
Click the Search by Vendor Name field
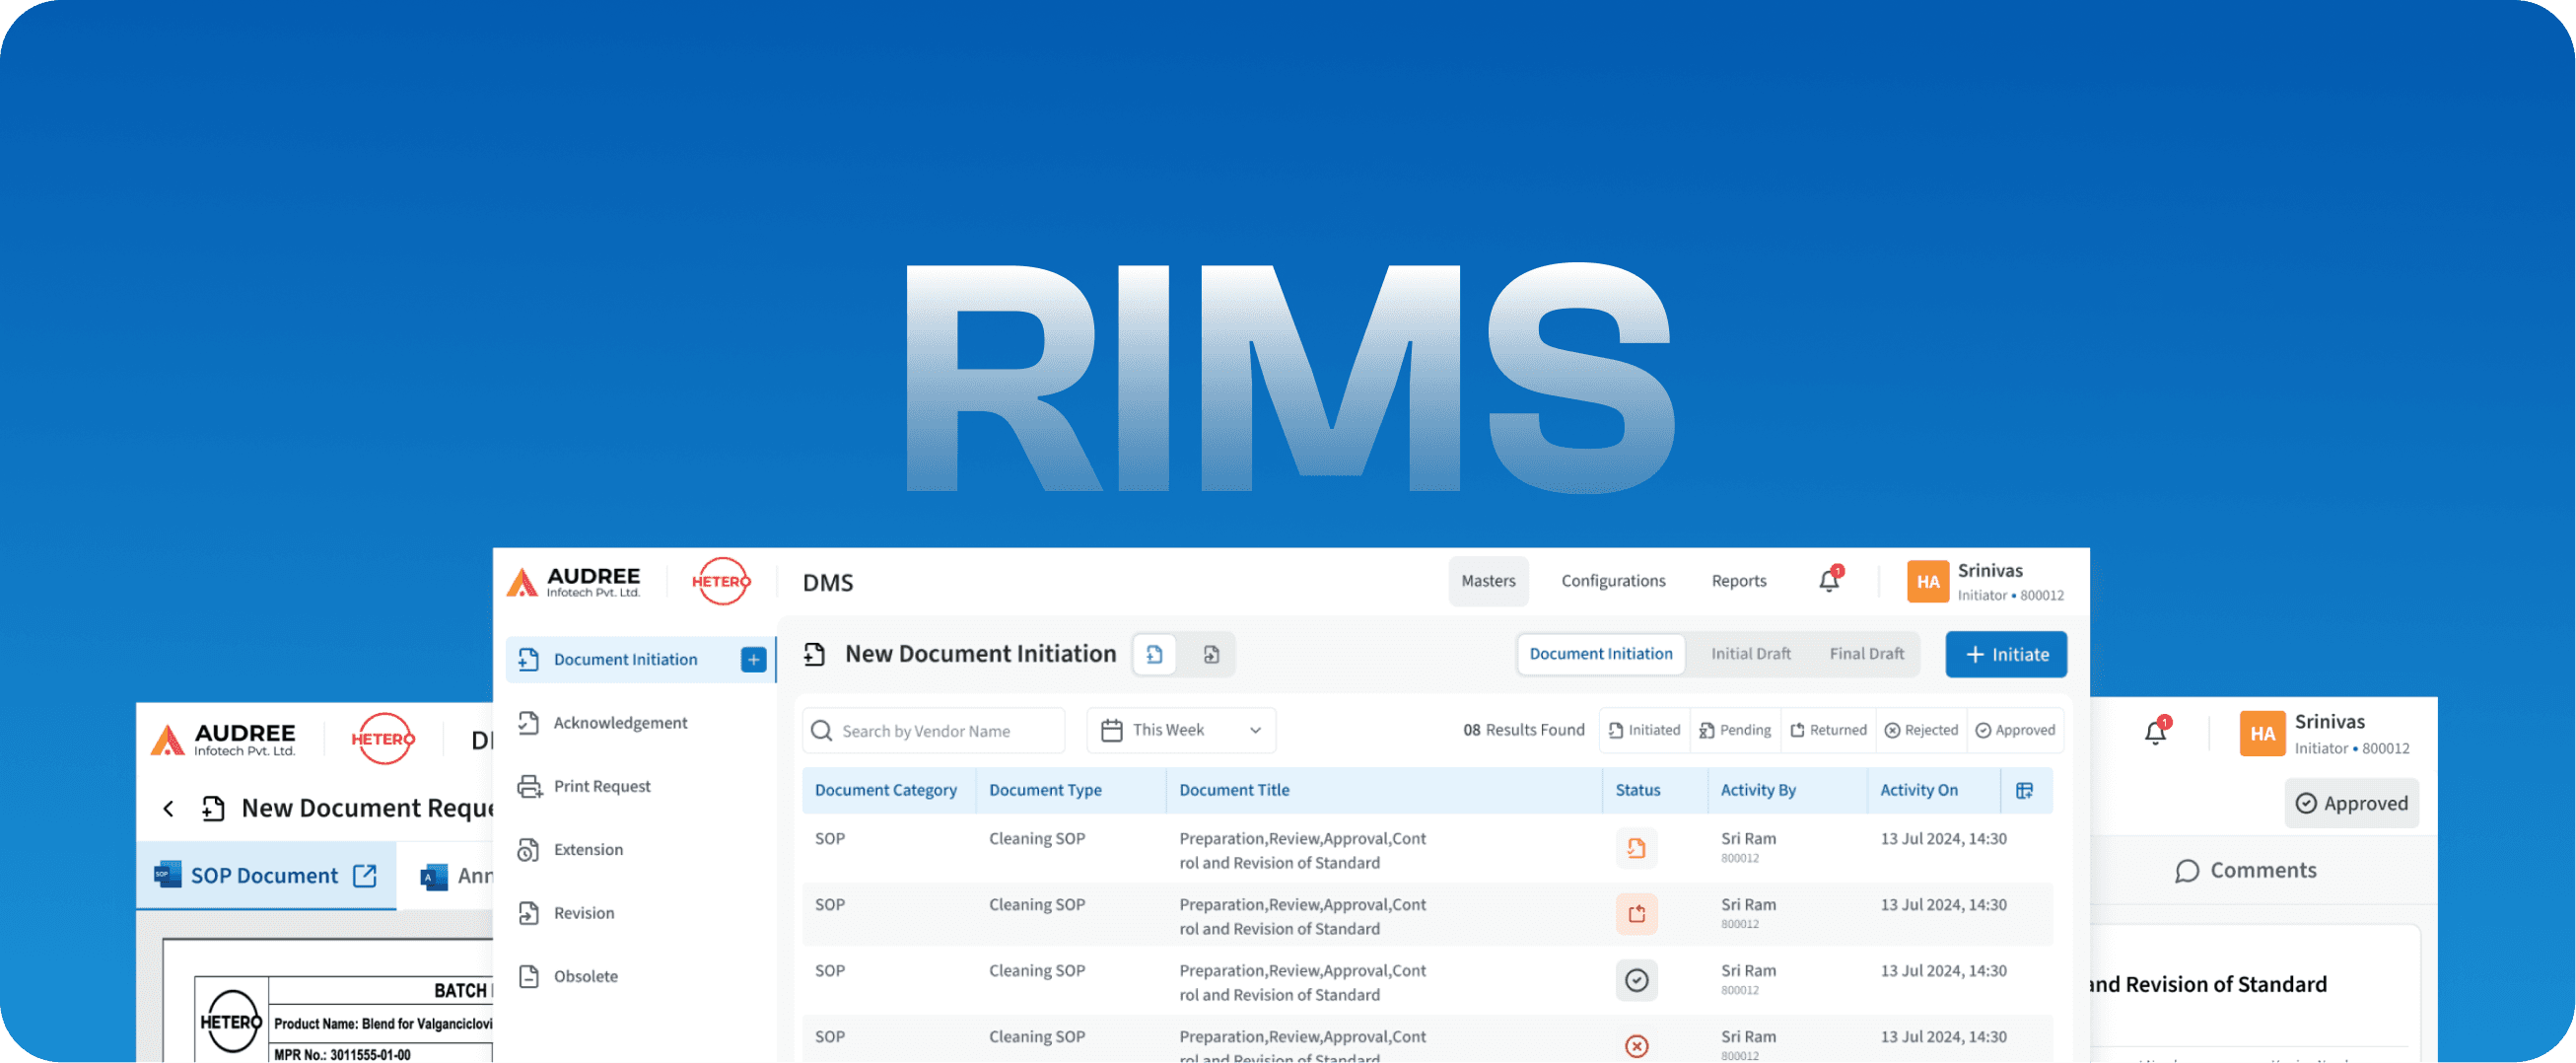pos(933,731)
